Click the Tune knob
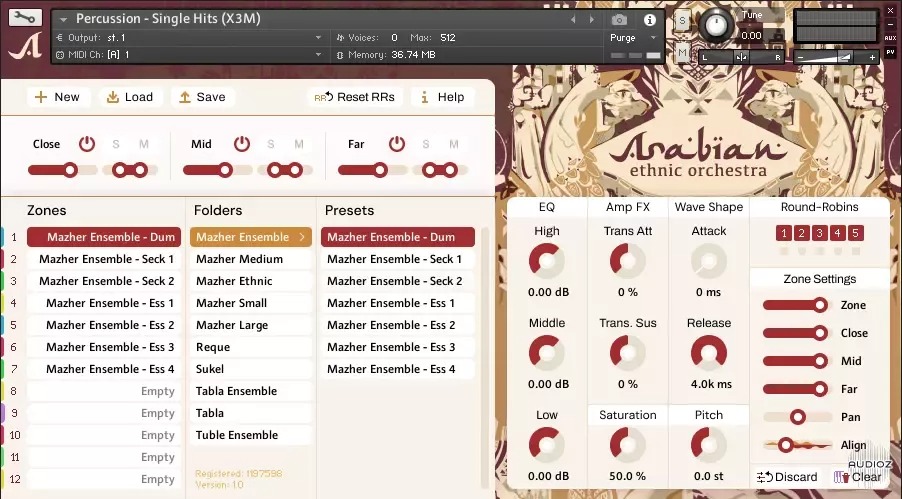 coord(717,26)
